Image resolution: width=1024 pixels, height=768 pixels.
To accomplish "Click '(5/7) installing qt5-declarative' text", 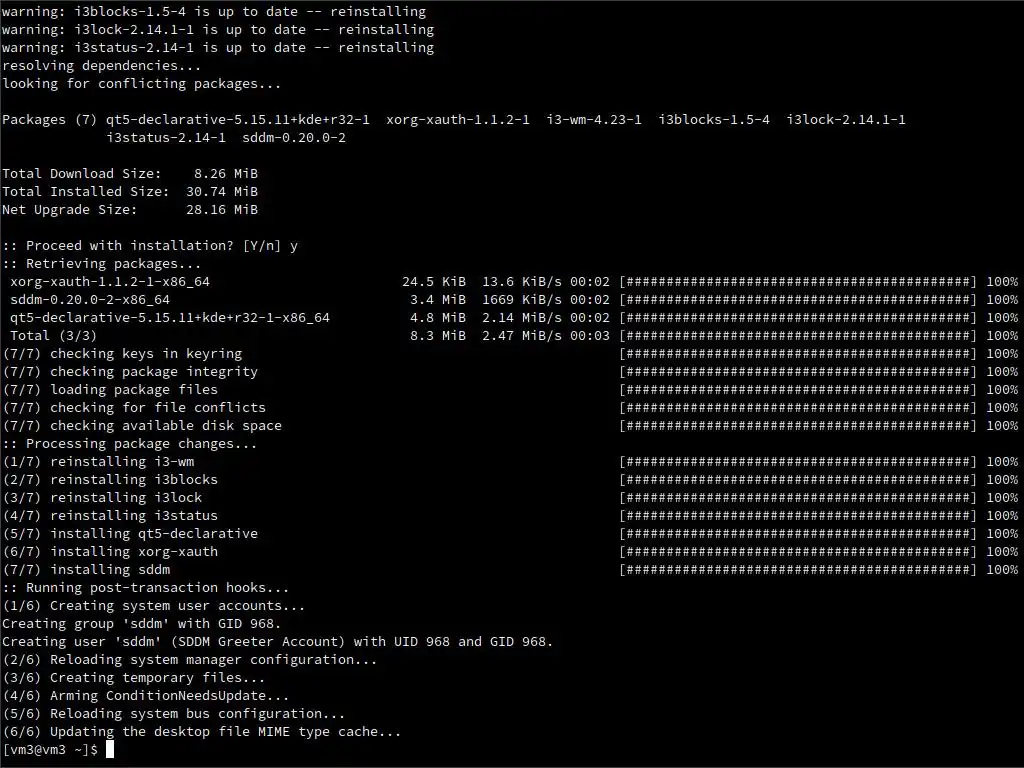I will (x=130, y=534).
